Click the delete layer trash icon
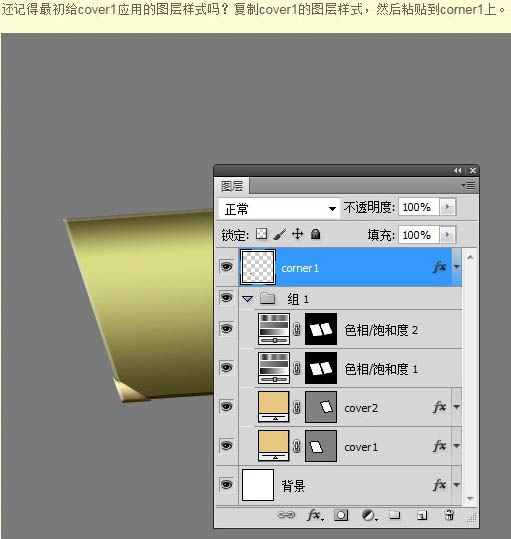 449,515
